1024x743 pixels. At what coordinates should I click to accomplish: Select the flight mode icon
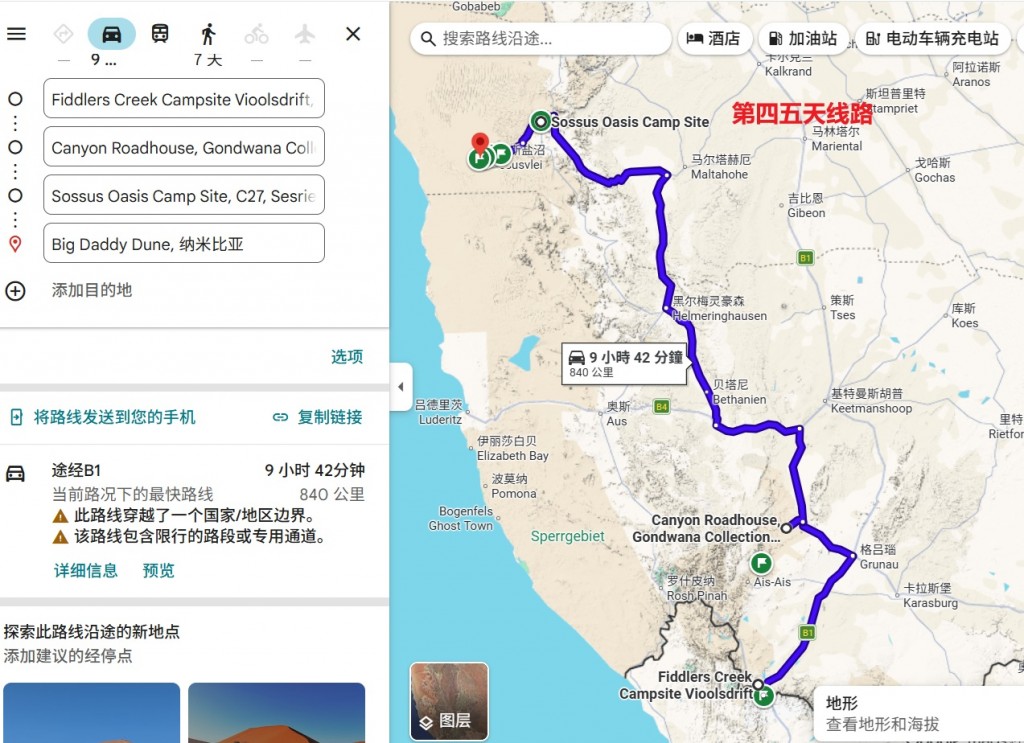point(304,34)
